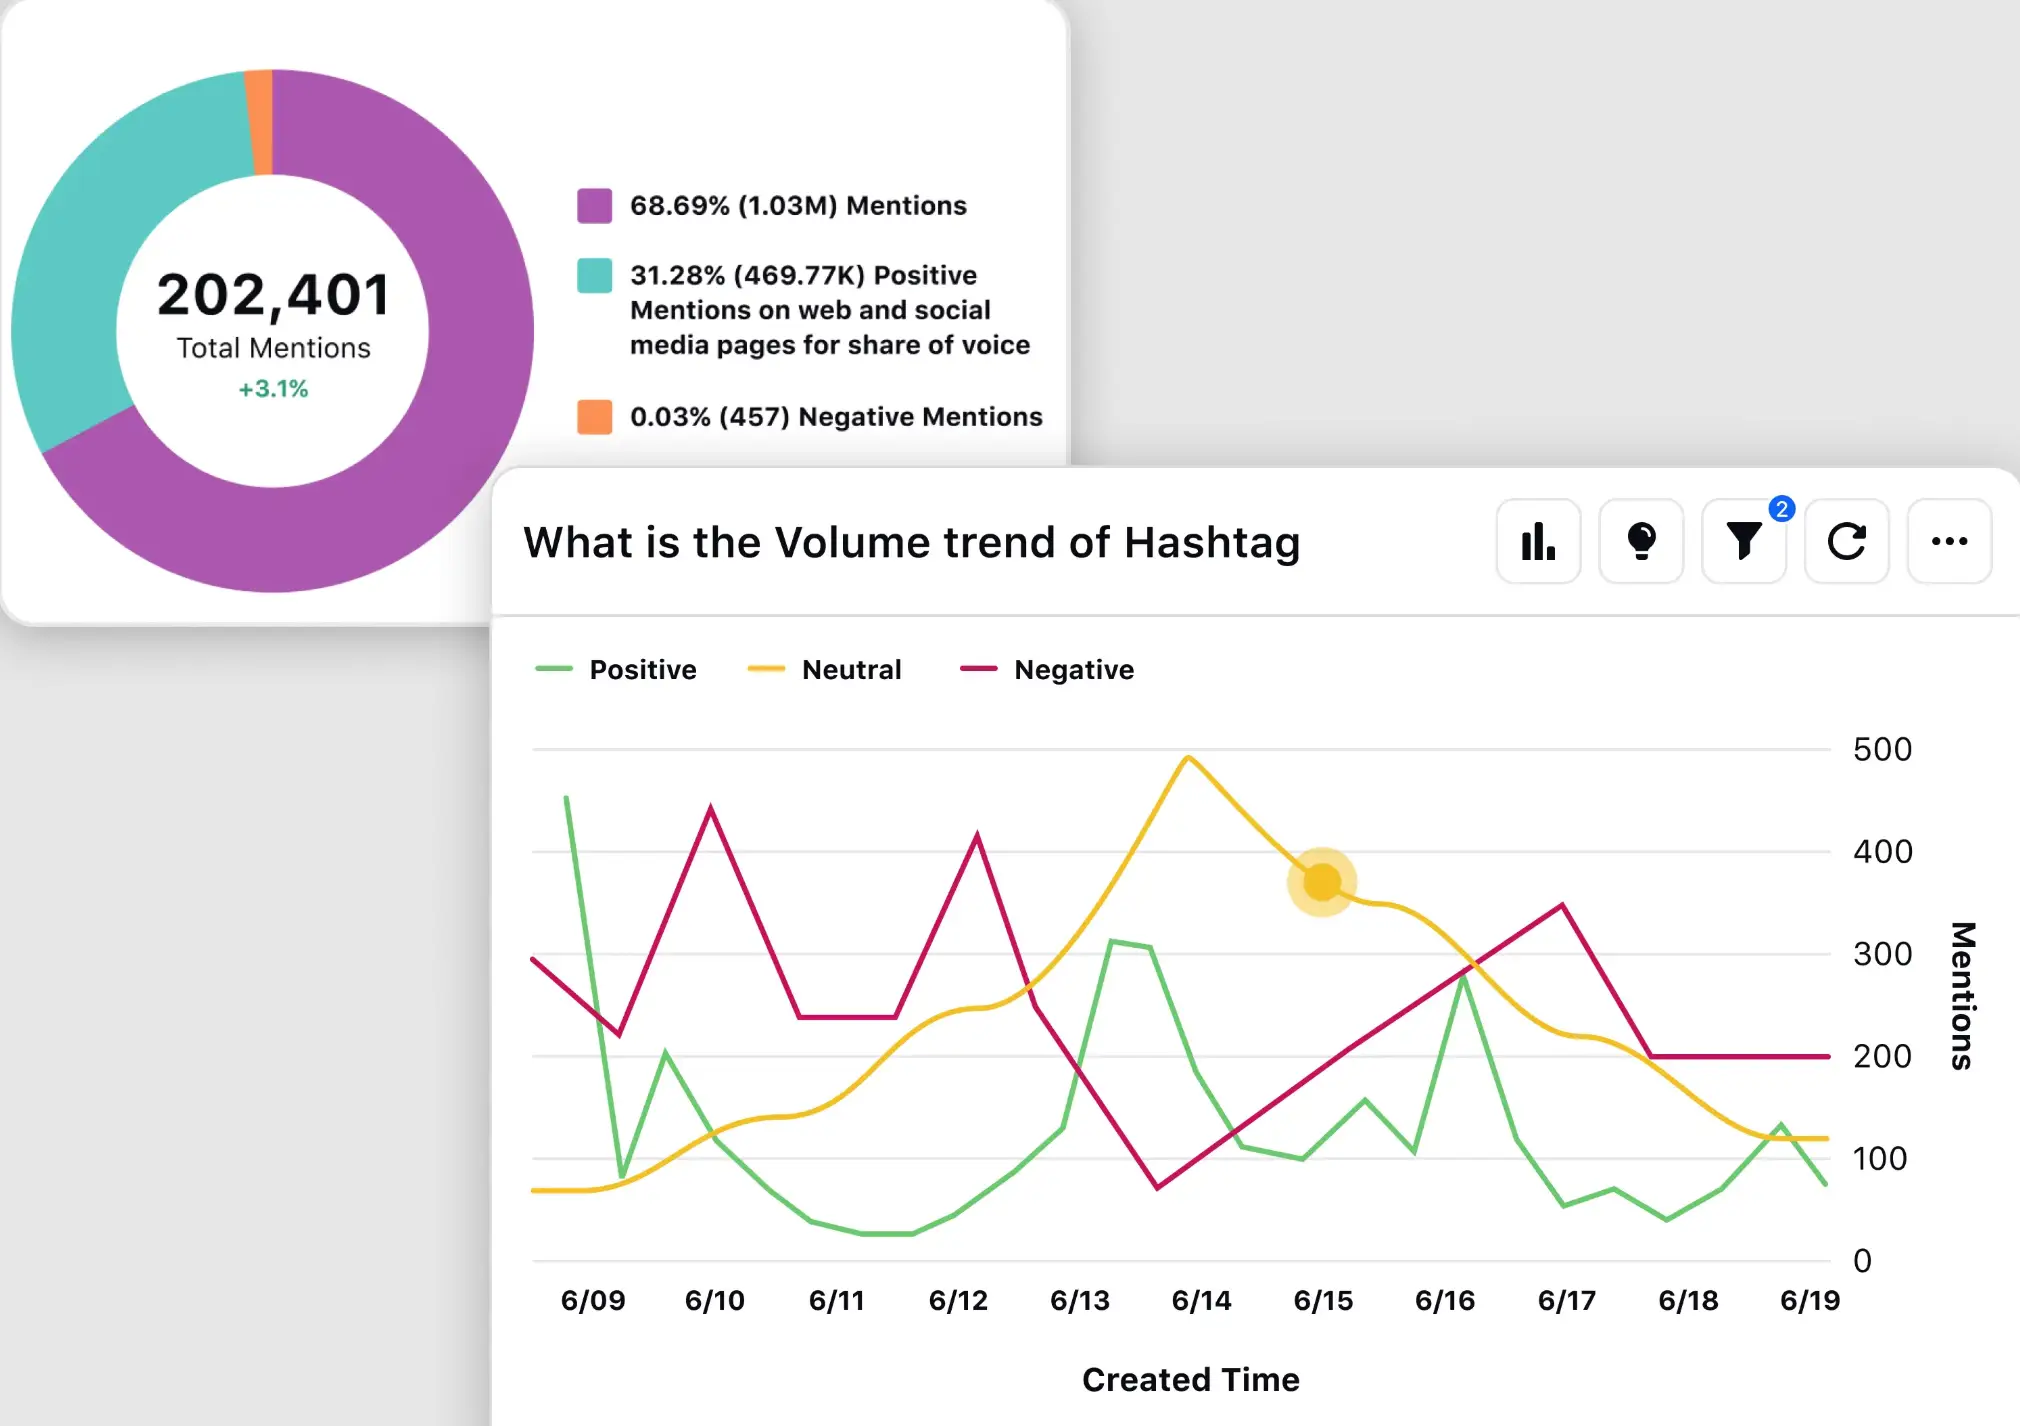Click the +3.1% change indicator
Screen dimensions: 2020x1426
point(273,389)
